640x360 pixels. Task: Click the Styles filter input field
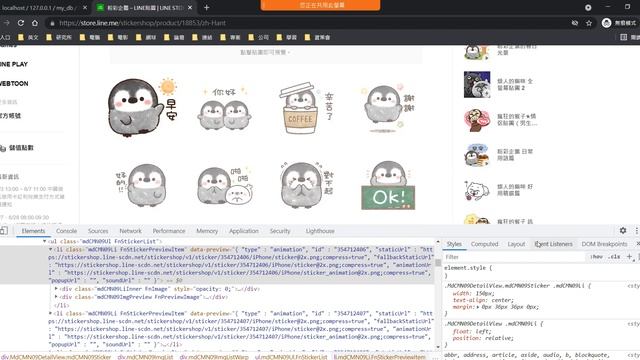pyautogui.click(x=514, y=257)
